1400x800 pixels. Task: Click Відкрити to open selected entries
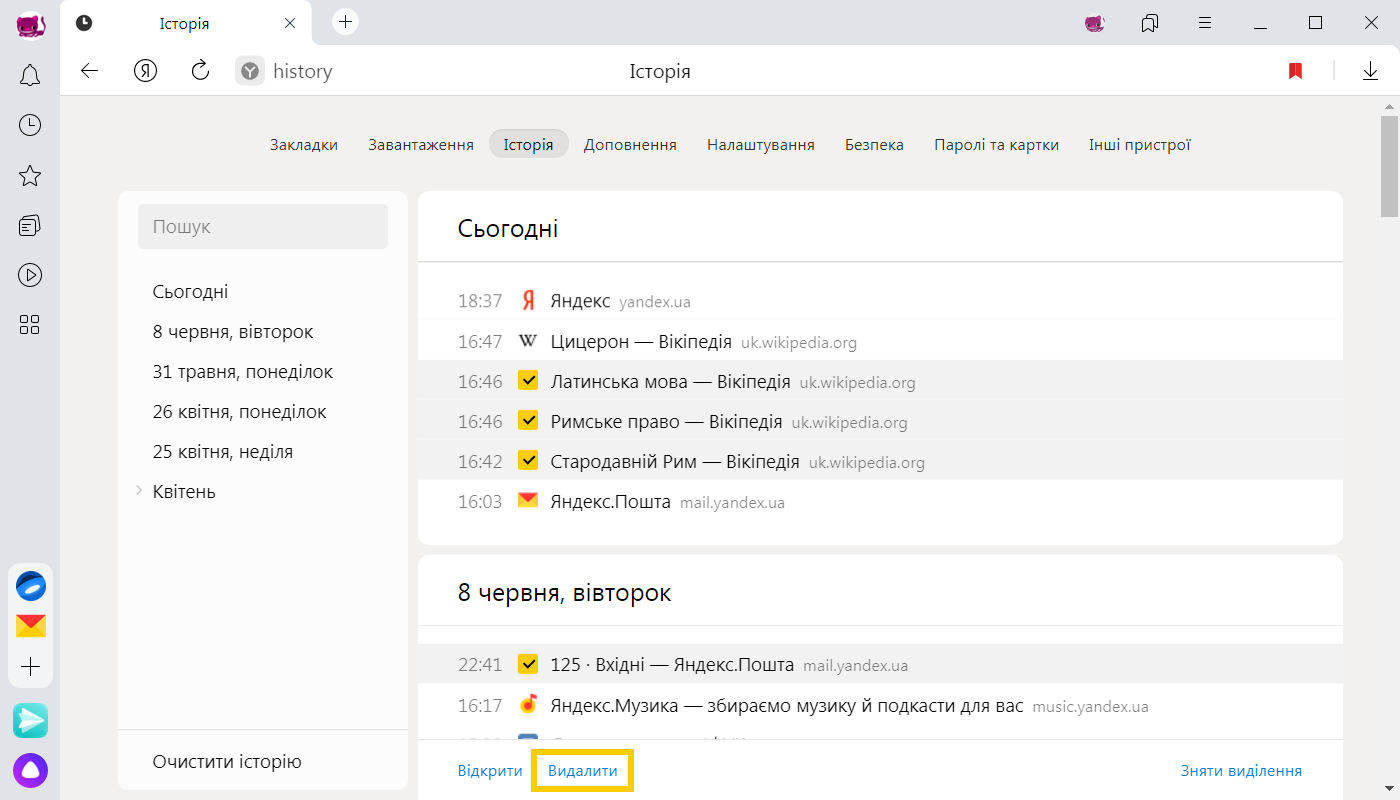[x=490, y=771]
